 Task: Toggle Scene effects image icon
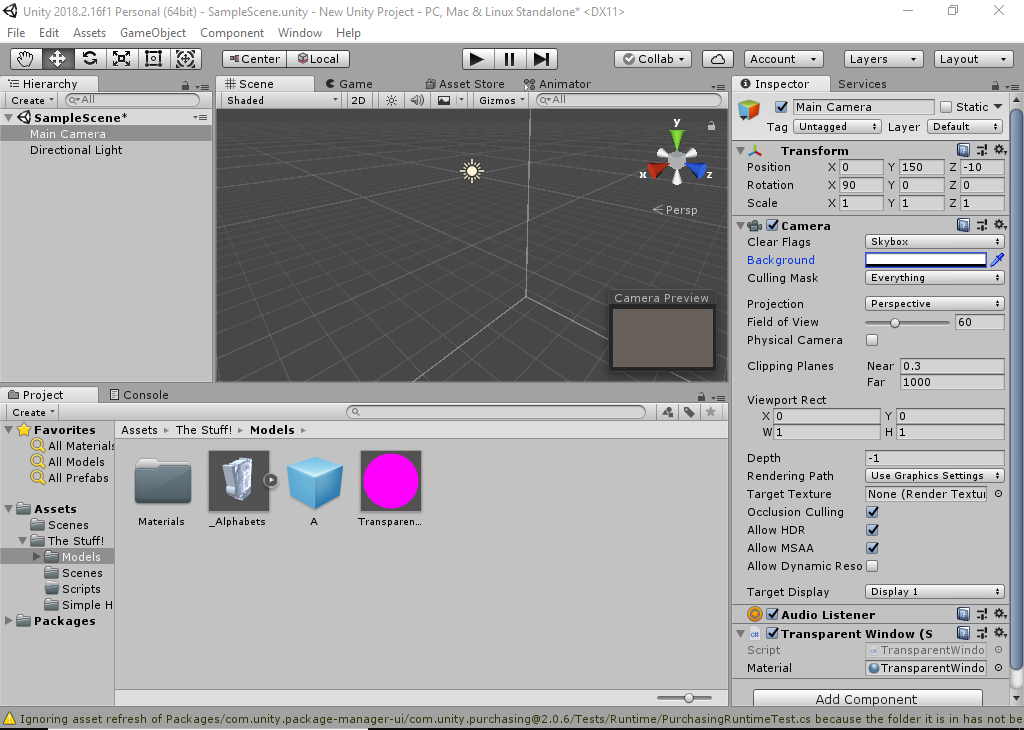pyautogui.click(x=444, y=100)
